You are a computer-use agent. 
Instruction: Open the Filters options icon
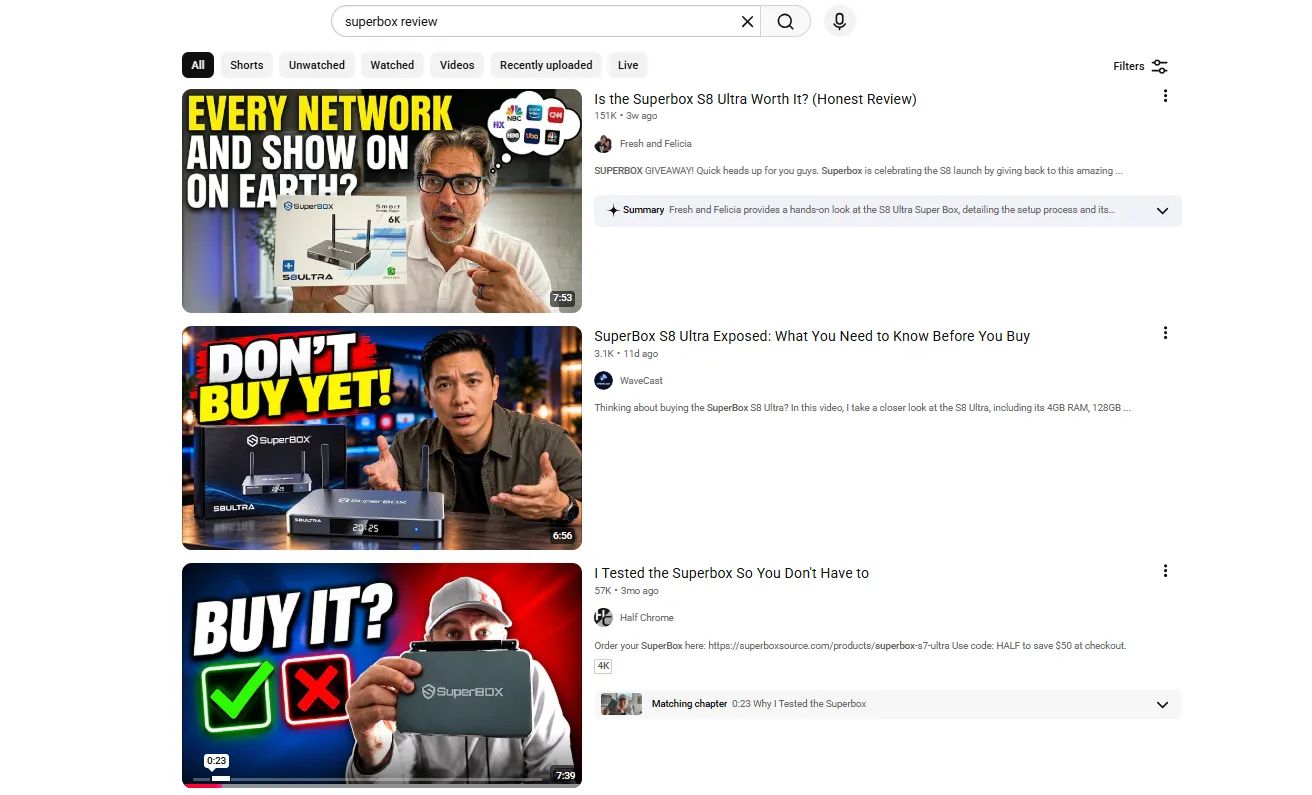pyautogui.click(x=1159, y=66)
